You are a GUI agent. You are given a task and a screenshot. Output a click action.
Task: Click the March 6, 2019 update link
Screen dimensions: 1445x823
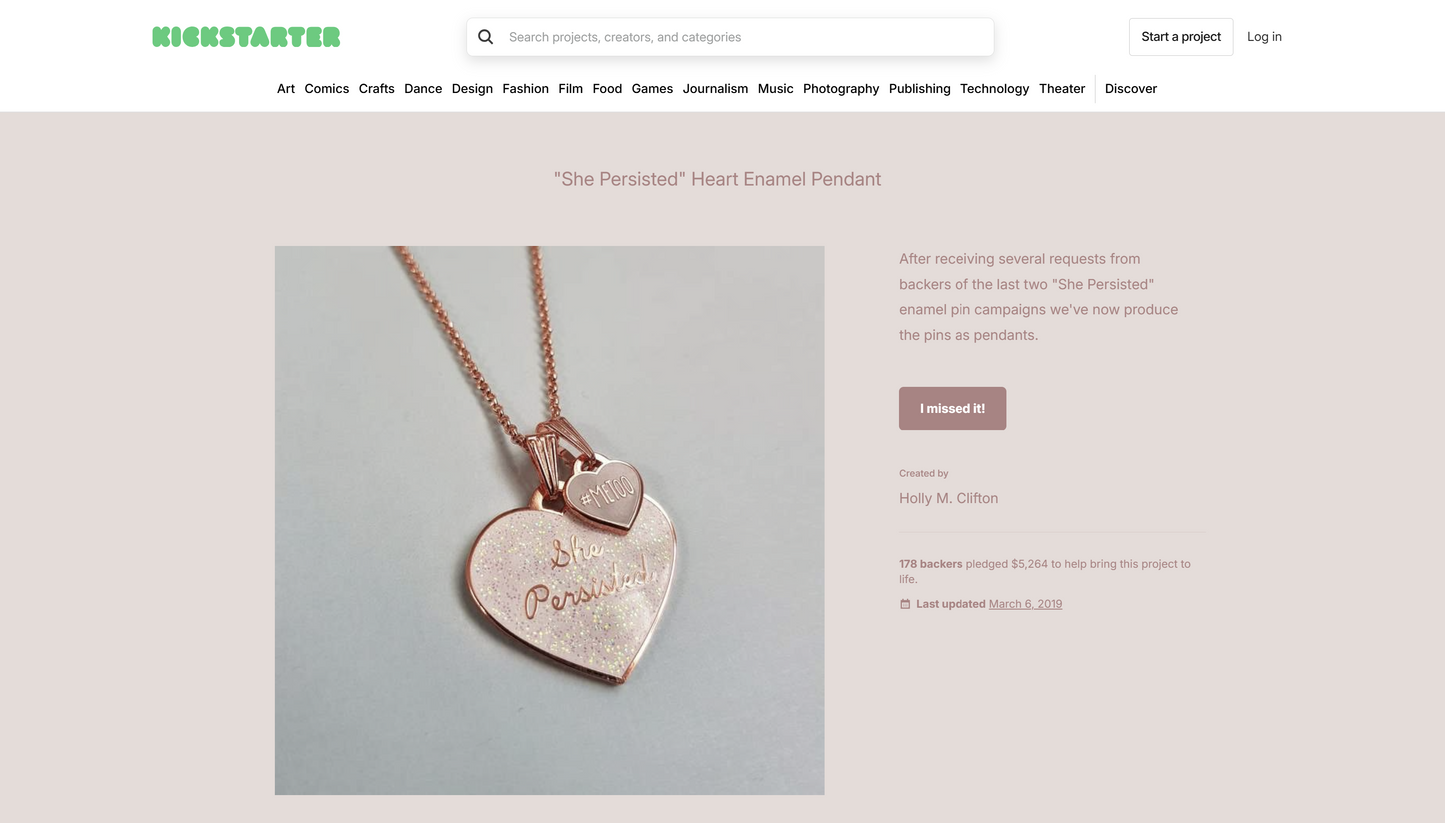point(1025,604)
